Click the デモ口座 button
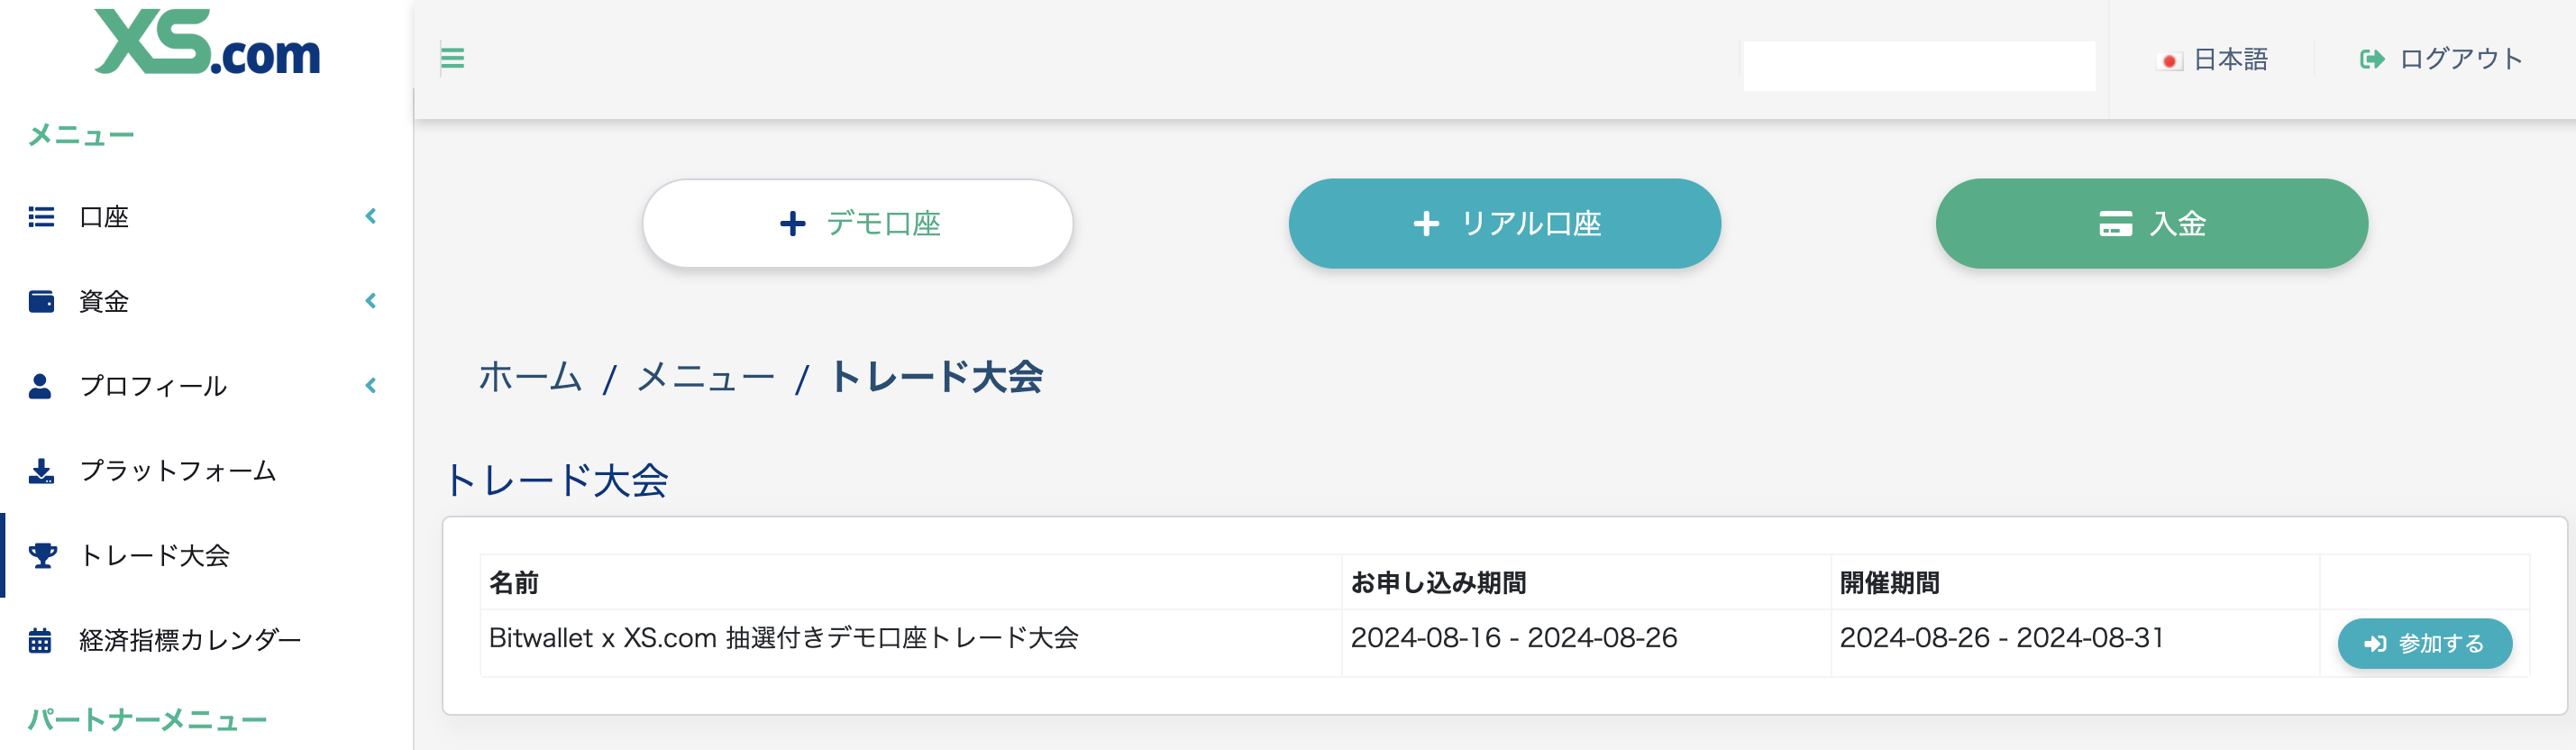 click(x=858, y=224)
